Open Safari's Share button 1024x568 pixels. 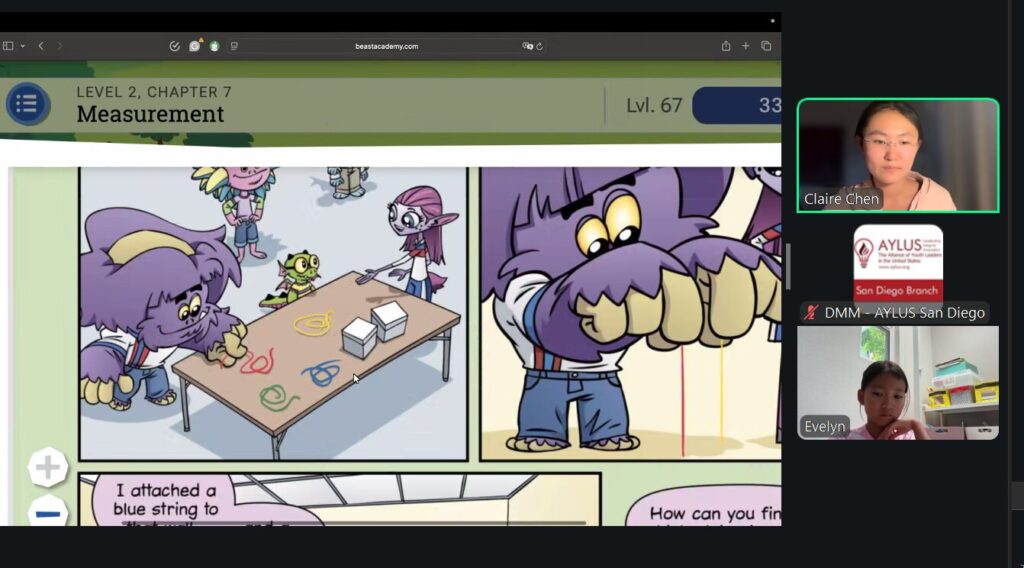coord(726,46)
